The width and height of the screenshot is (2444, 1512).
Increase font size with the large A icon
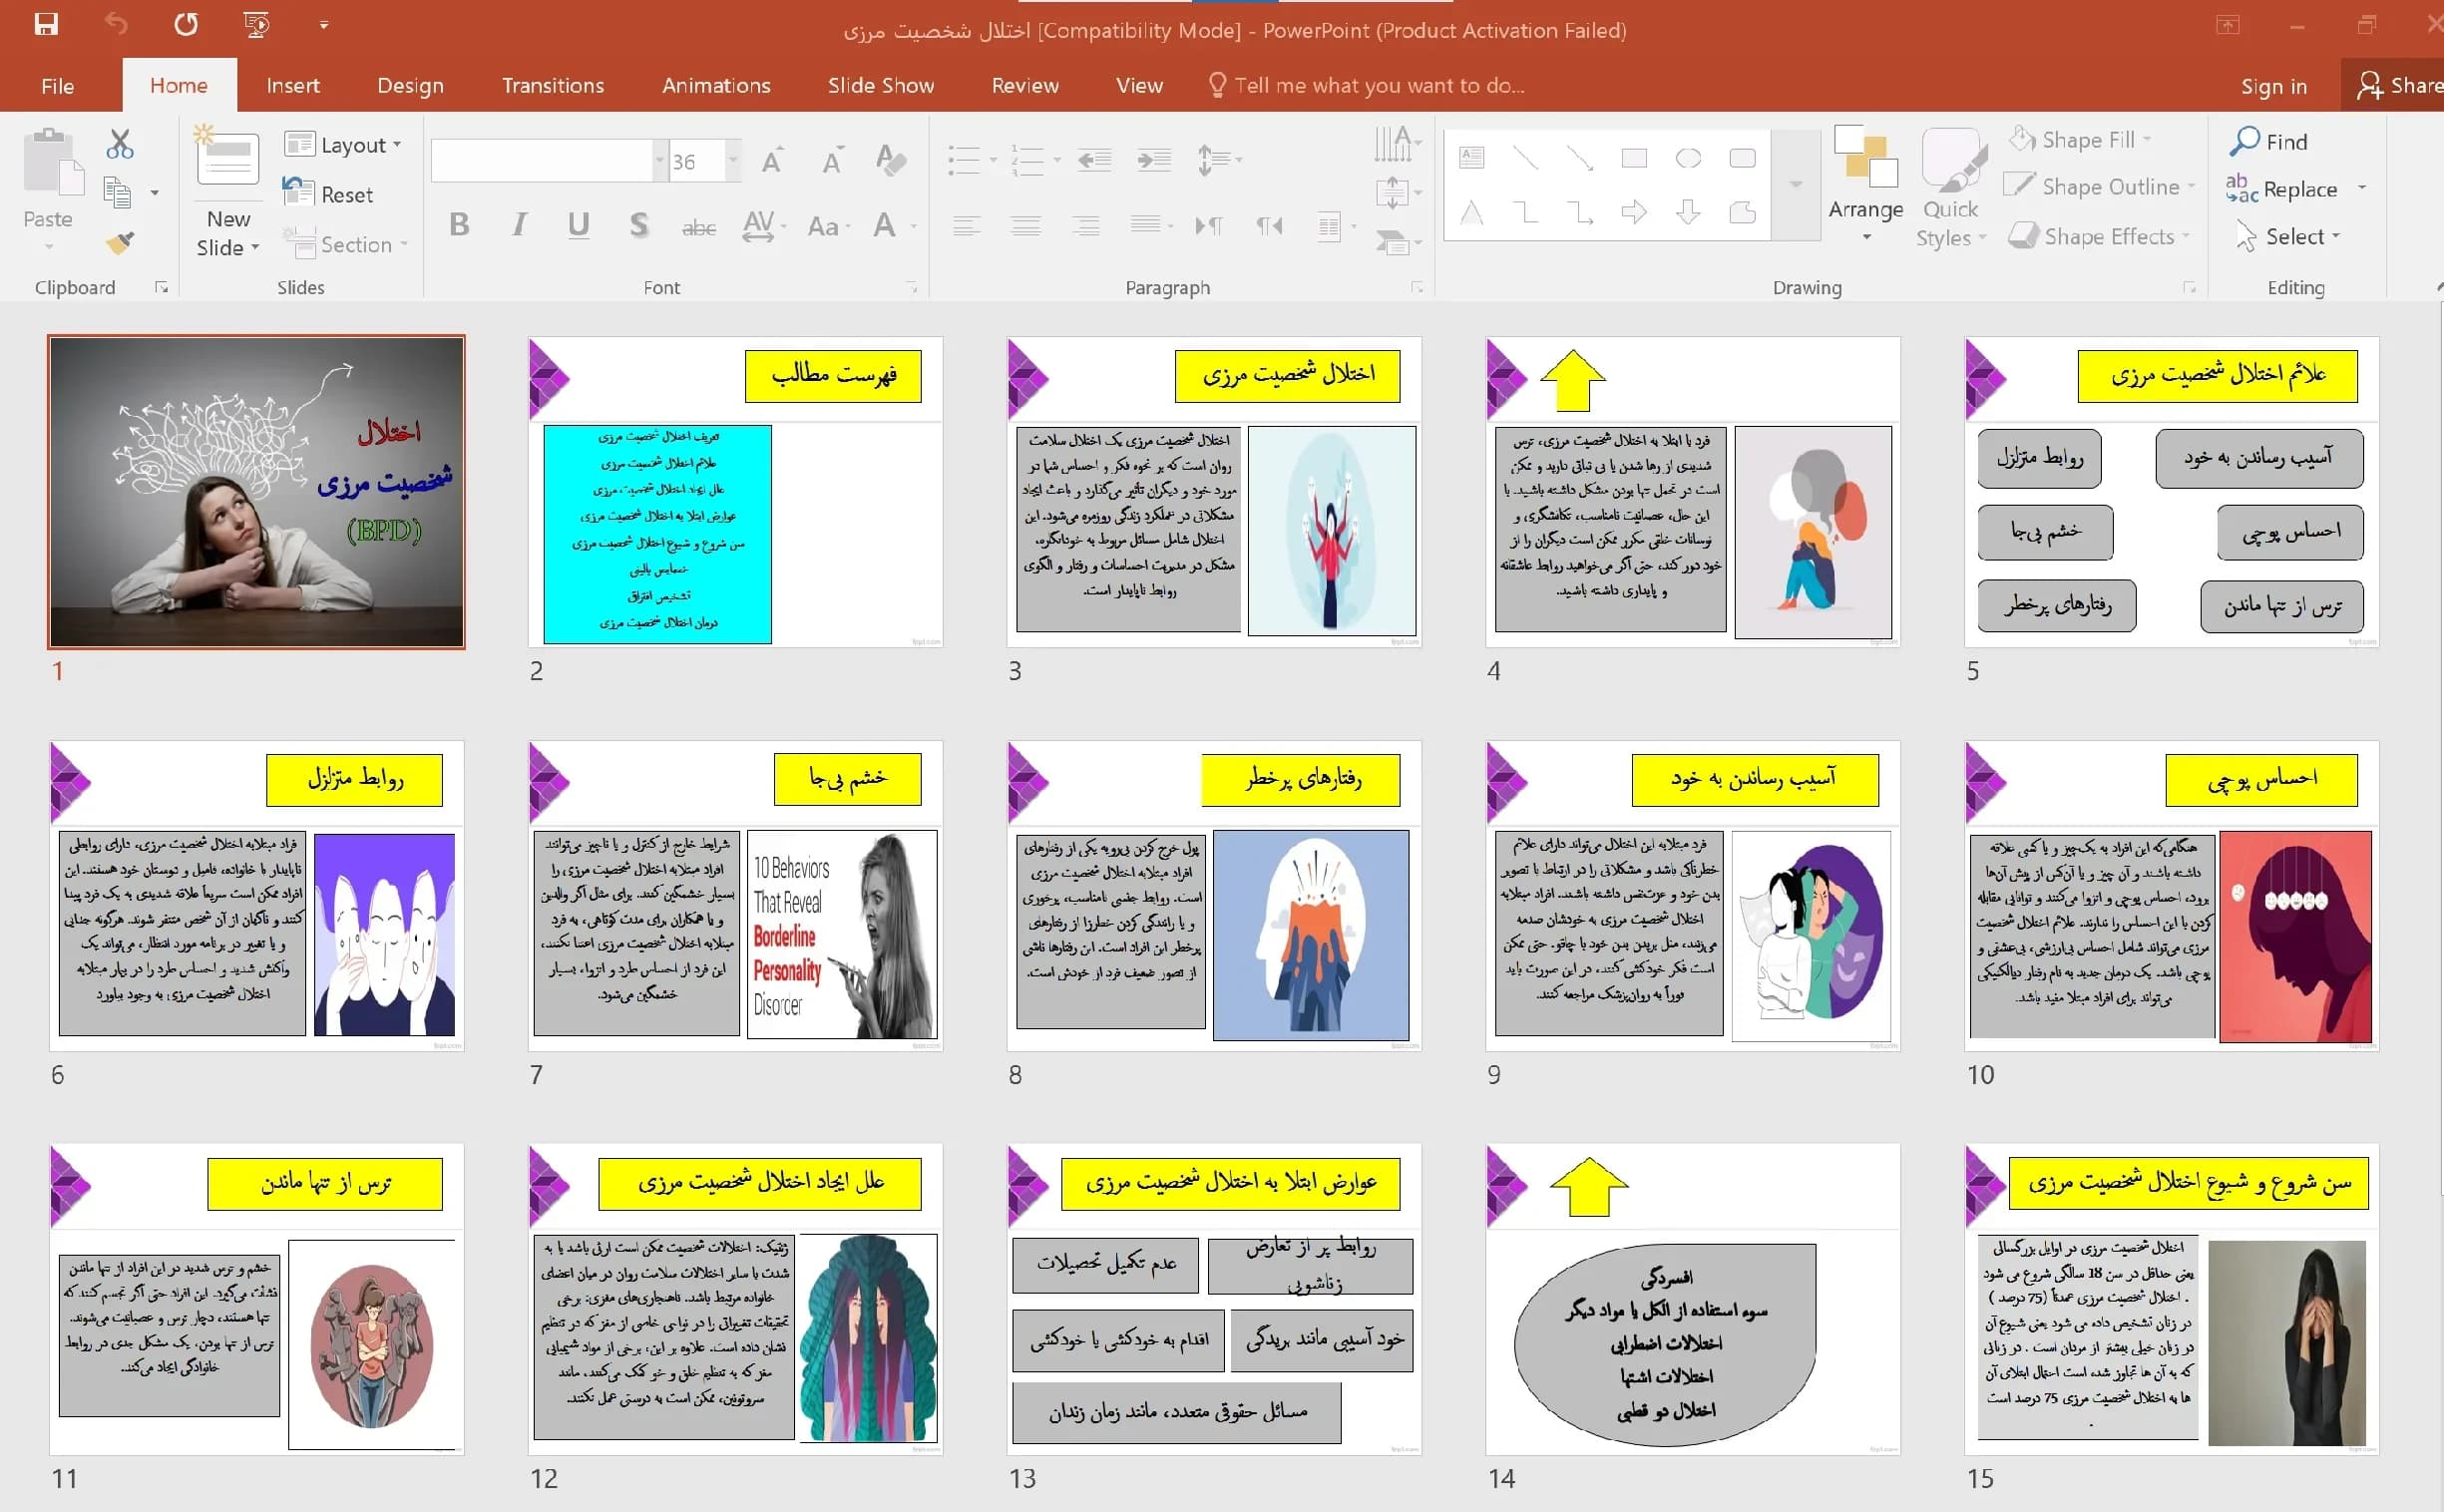[772, 161]
